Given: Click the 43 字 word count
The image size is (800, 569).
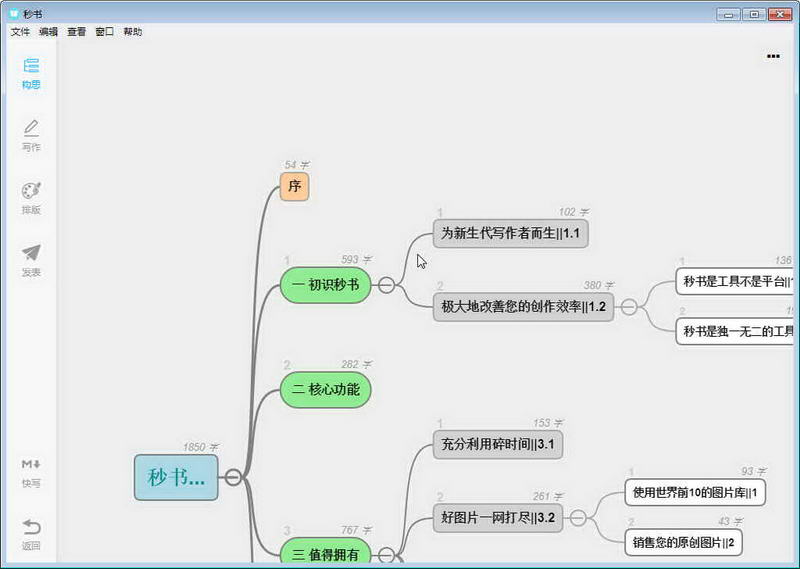Looking at the screenshot, I should click(731, 522).
